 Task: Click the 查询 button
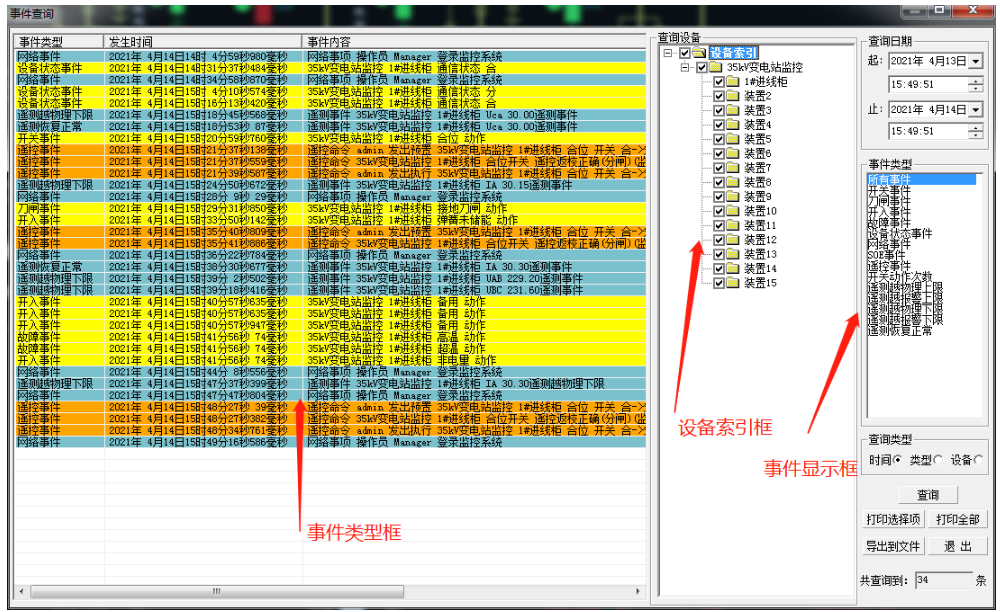point(927,495)
